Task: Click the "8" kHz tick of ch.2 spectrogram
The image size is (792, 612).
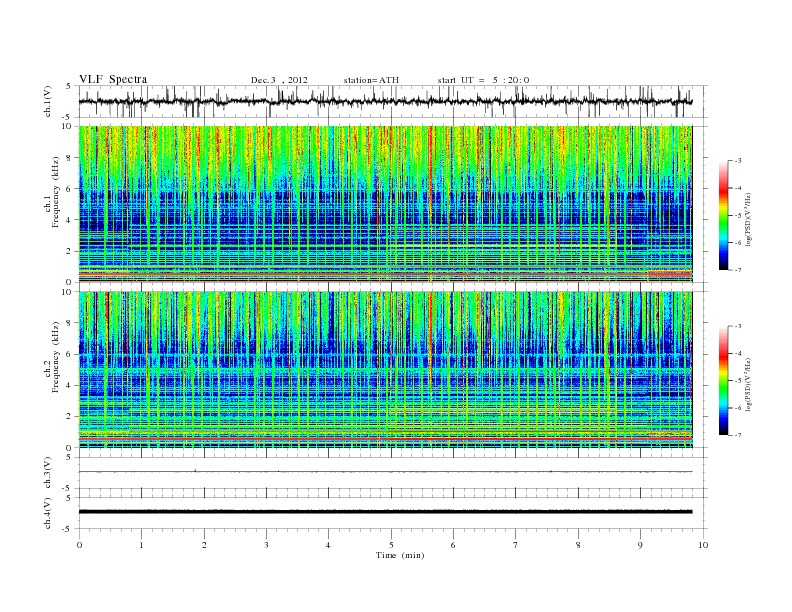Action: 69,323
